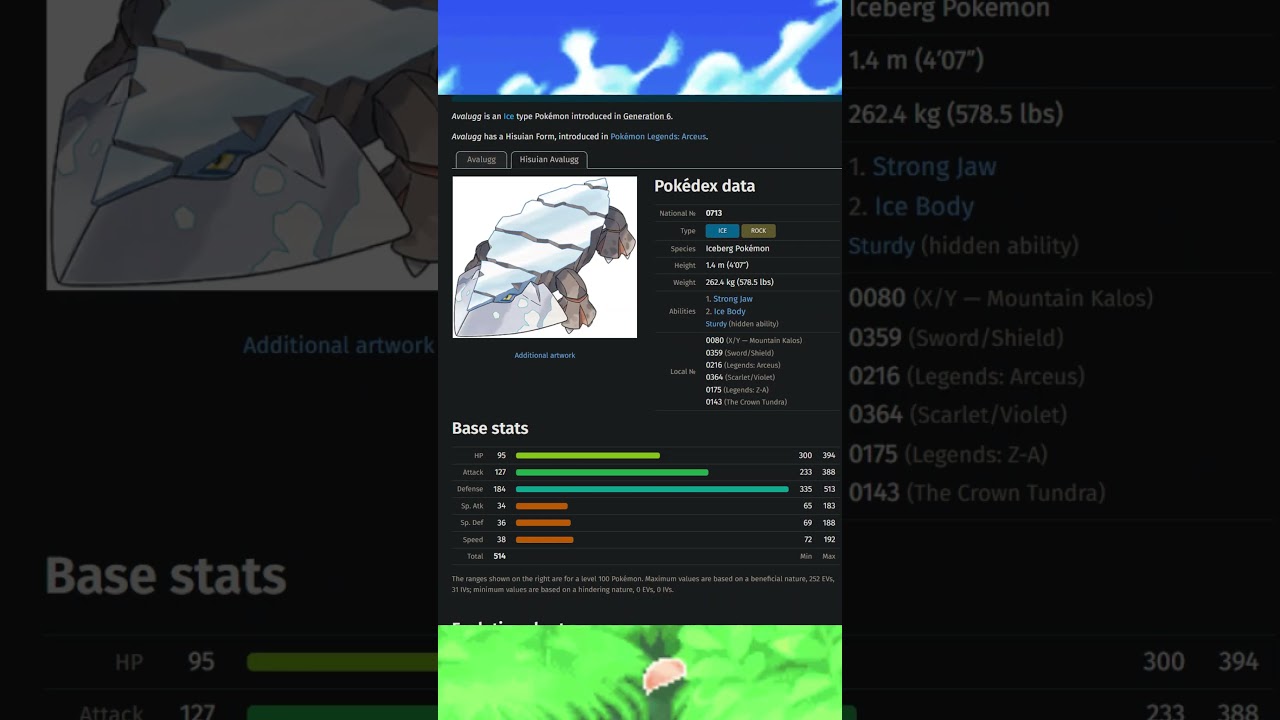
Task: Click the Sp. Def stat bar
Action: 543,523
